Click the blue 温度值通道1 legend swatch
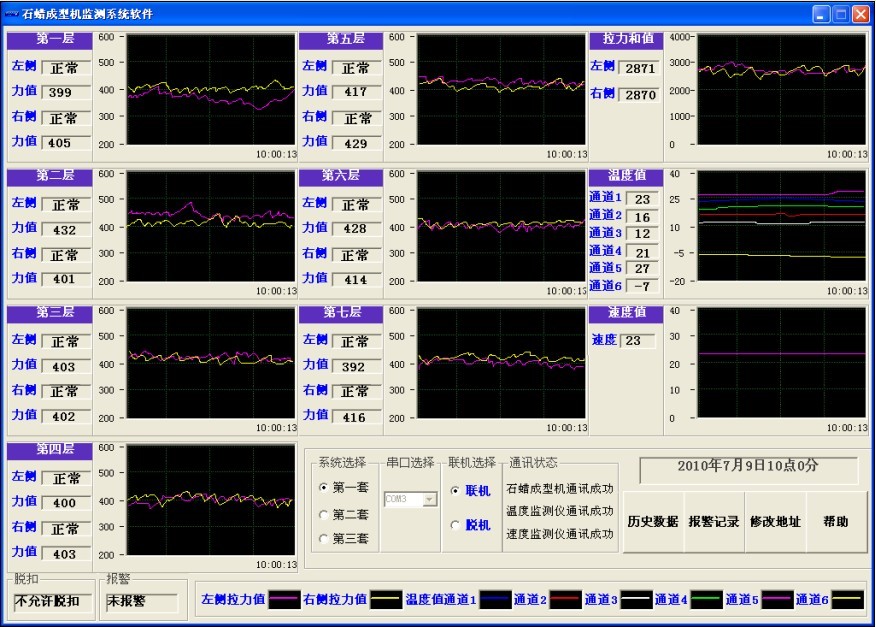 pyautogui.click(x=495, y=600)
